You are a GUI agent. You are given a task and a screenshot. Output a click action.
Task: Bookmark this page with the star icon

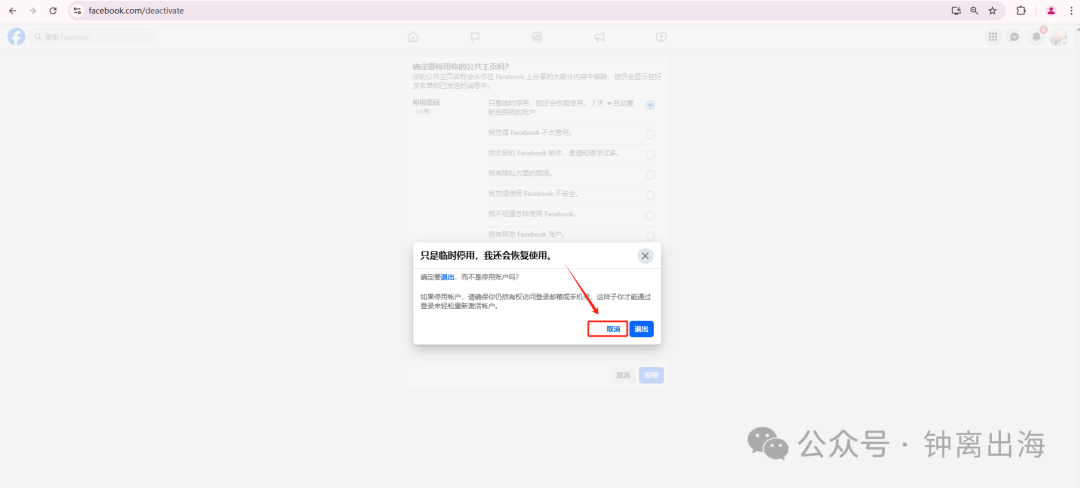click(993, 11)
